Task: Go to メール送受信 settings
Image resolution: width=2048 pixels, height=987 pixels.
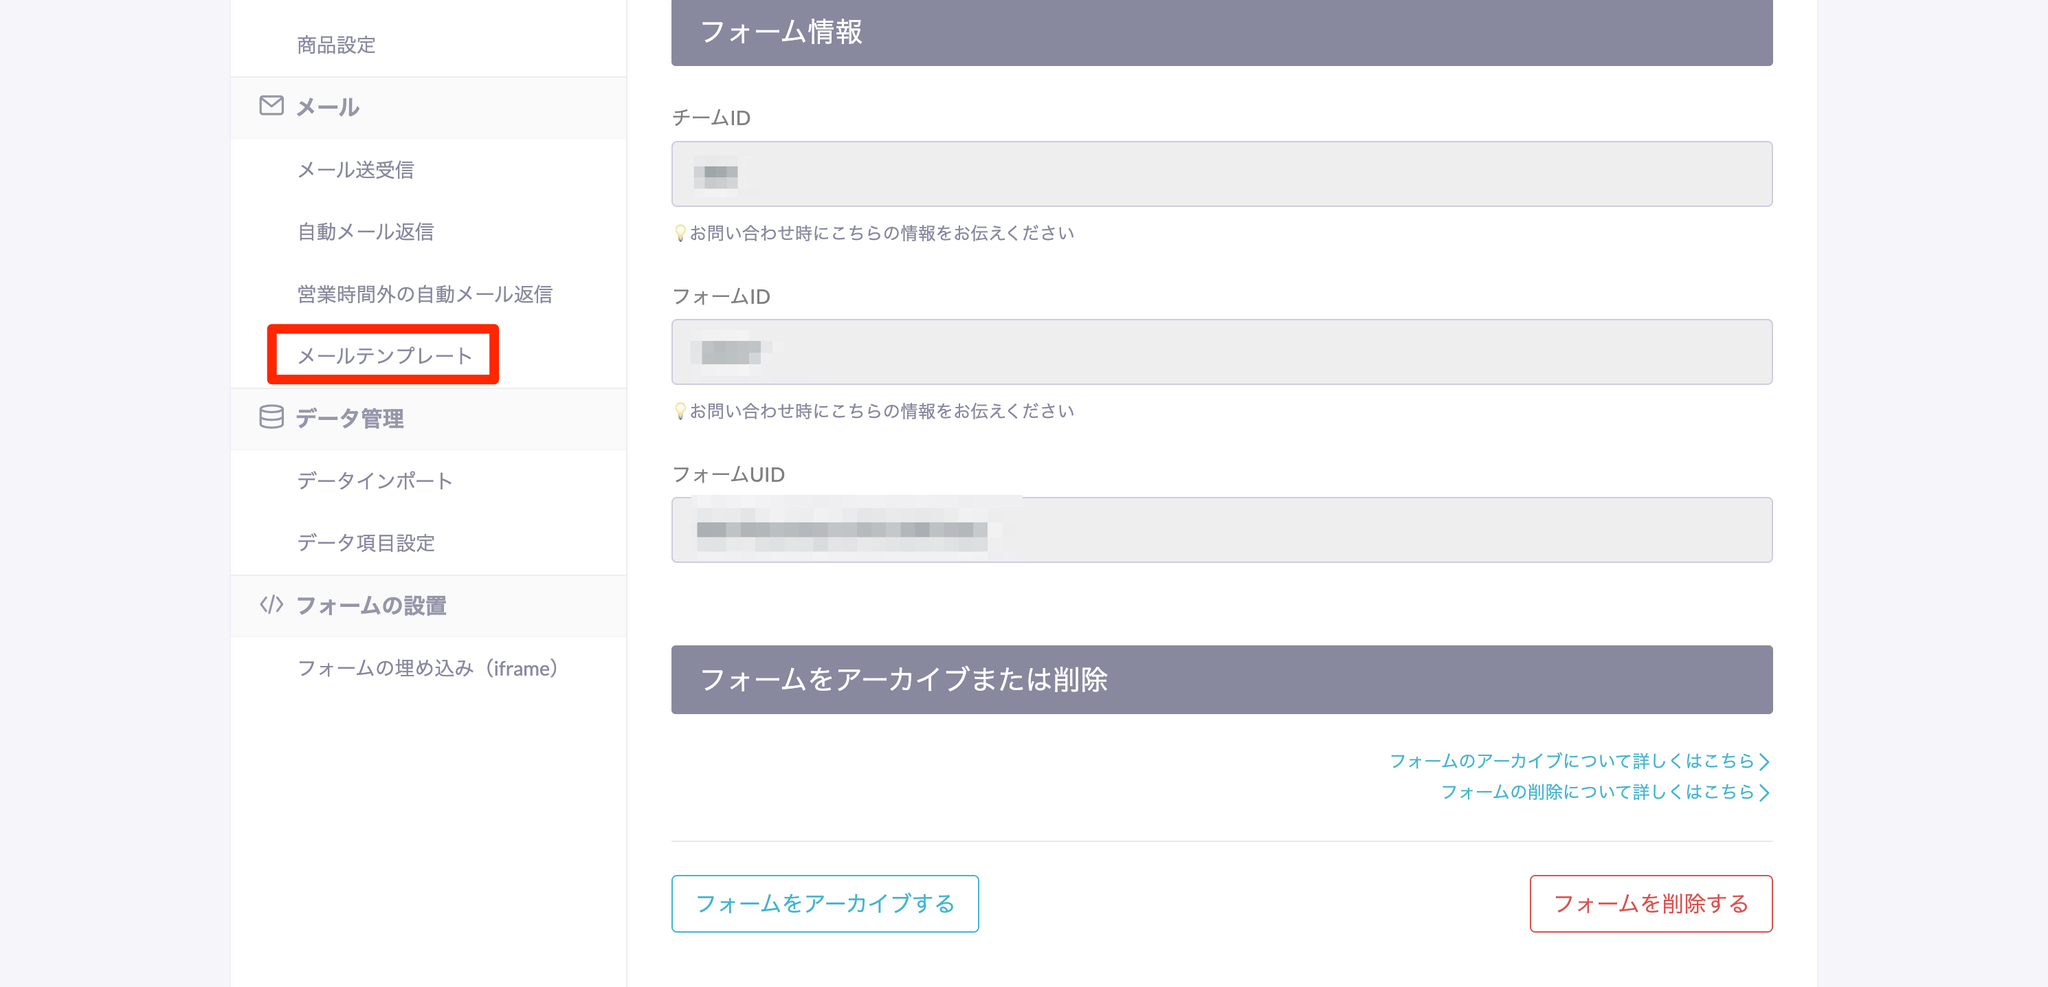Action: (355, 170)
